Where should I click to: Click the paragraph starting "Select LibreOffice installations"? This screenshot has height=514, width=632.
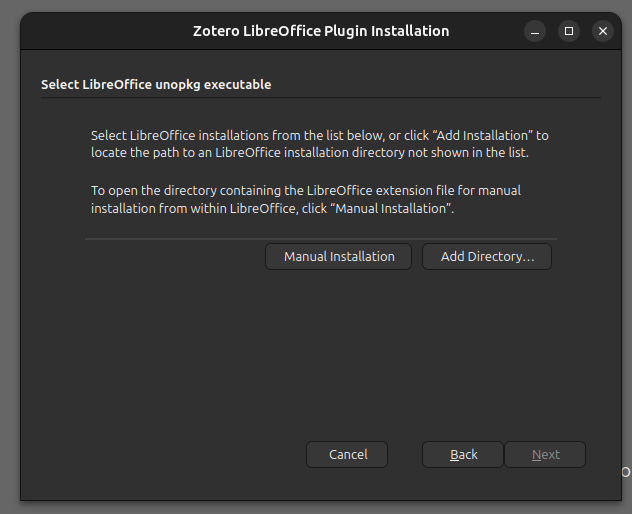click(320, 144)
